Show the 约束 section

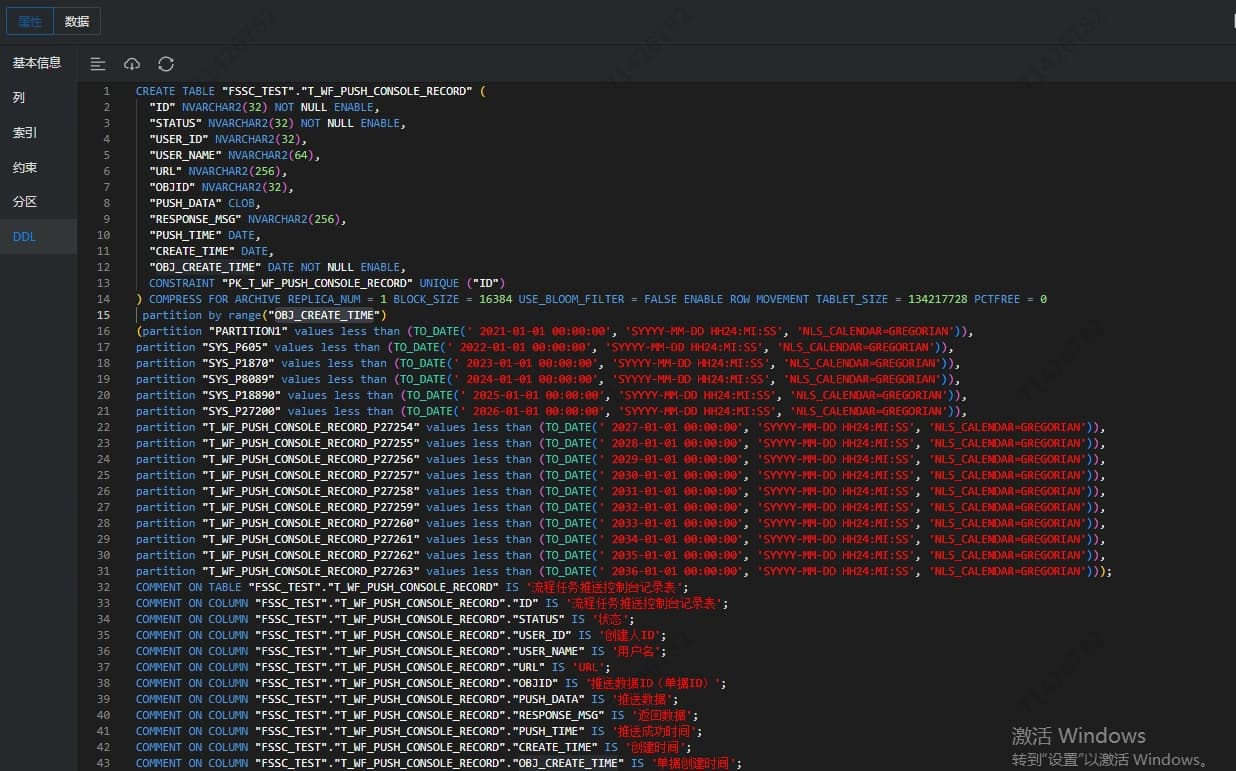[25, 168]
